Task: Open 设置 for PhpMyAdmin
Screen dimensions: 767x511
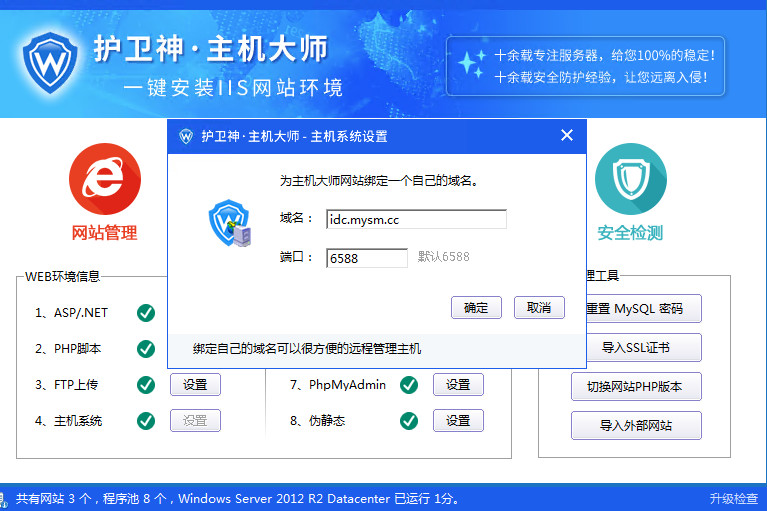Action: 458,385
